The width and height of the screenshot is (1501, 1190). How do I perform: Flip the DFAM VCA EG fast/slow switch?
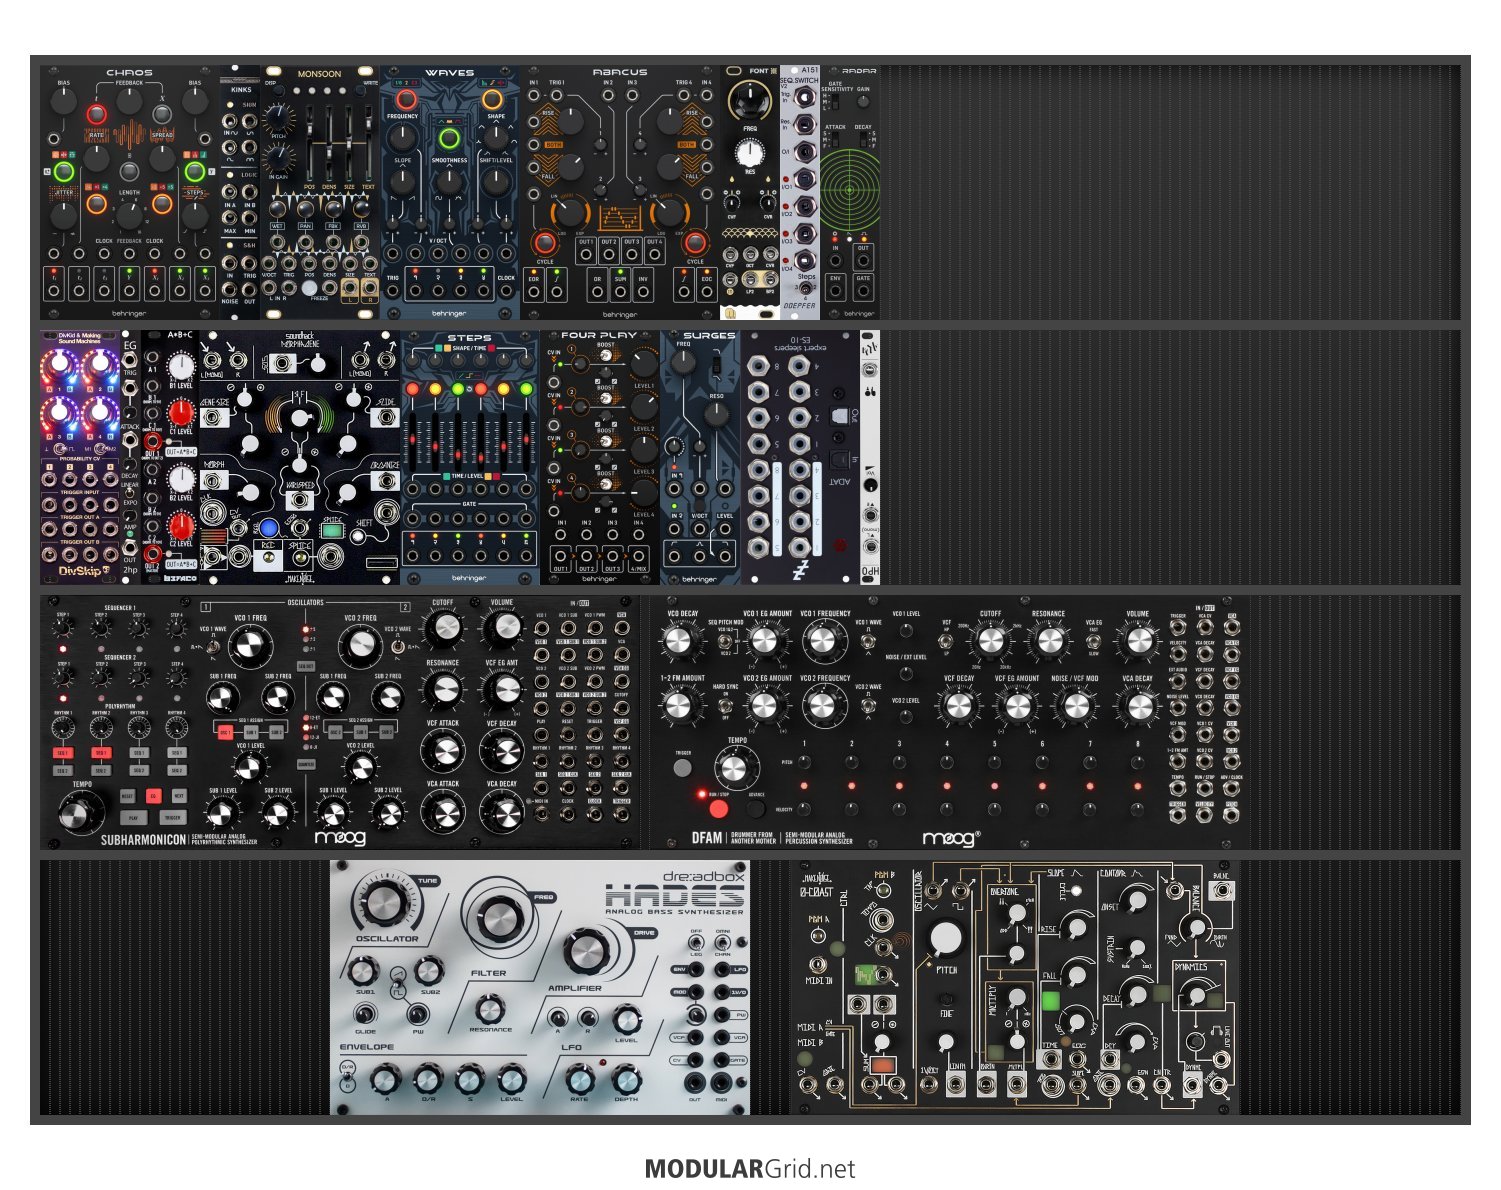(x=1093, y=640)
